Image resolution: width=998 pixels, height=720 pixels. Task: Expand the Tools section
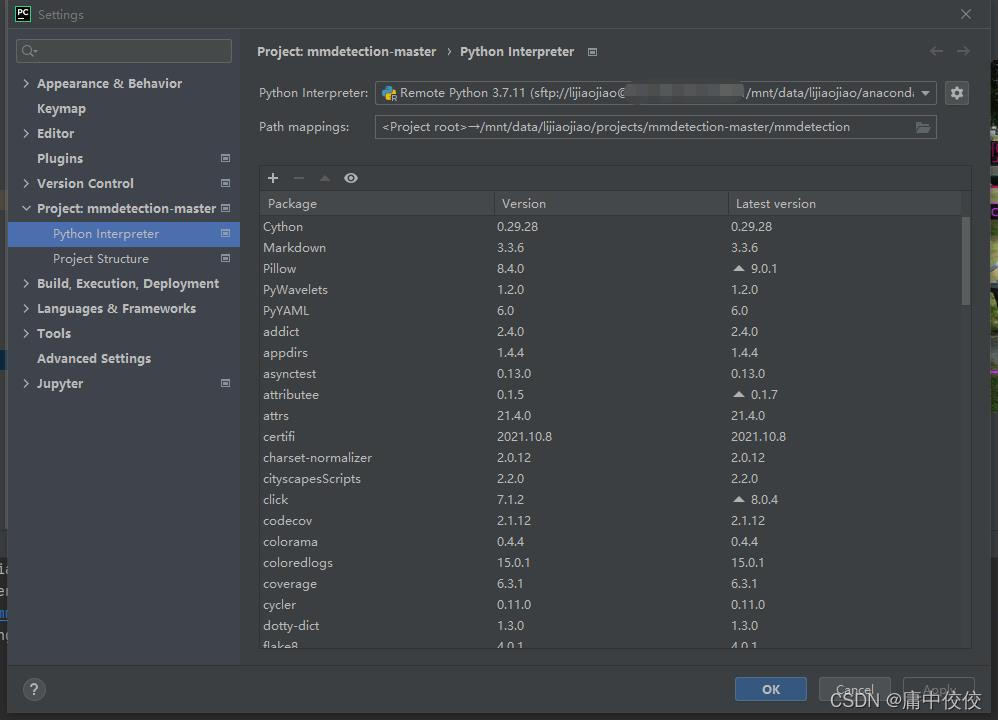(x=26, y=333)
